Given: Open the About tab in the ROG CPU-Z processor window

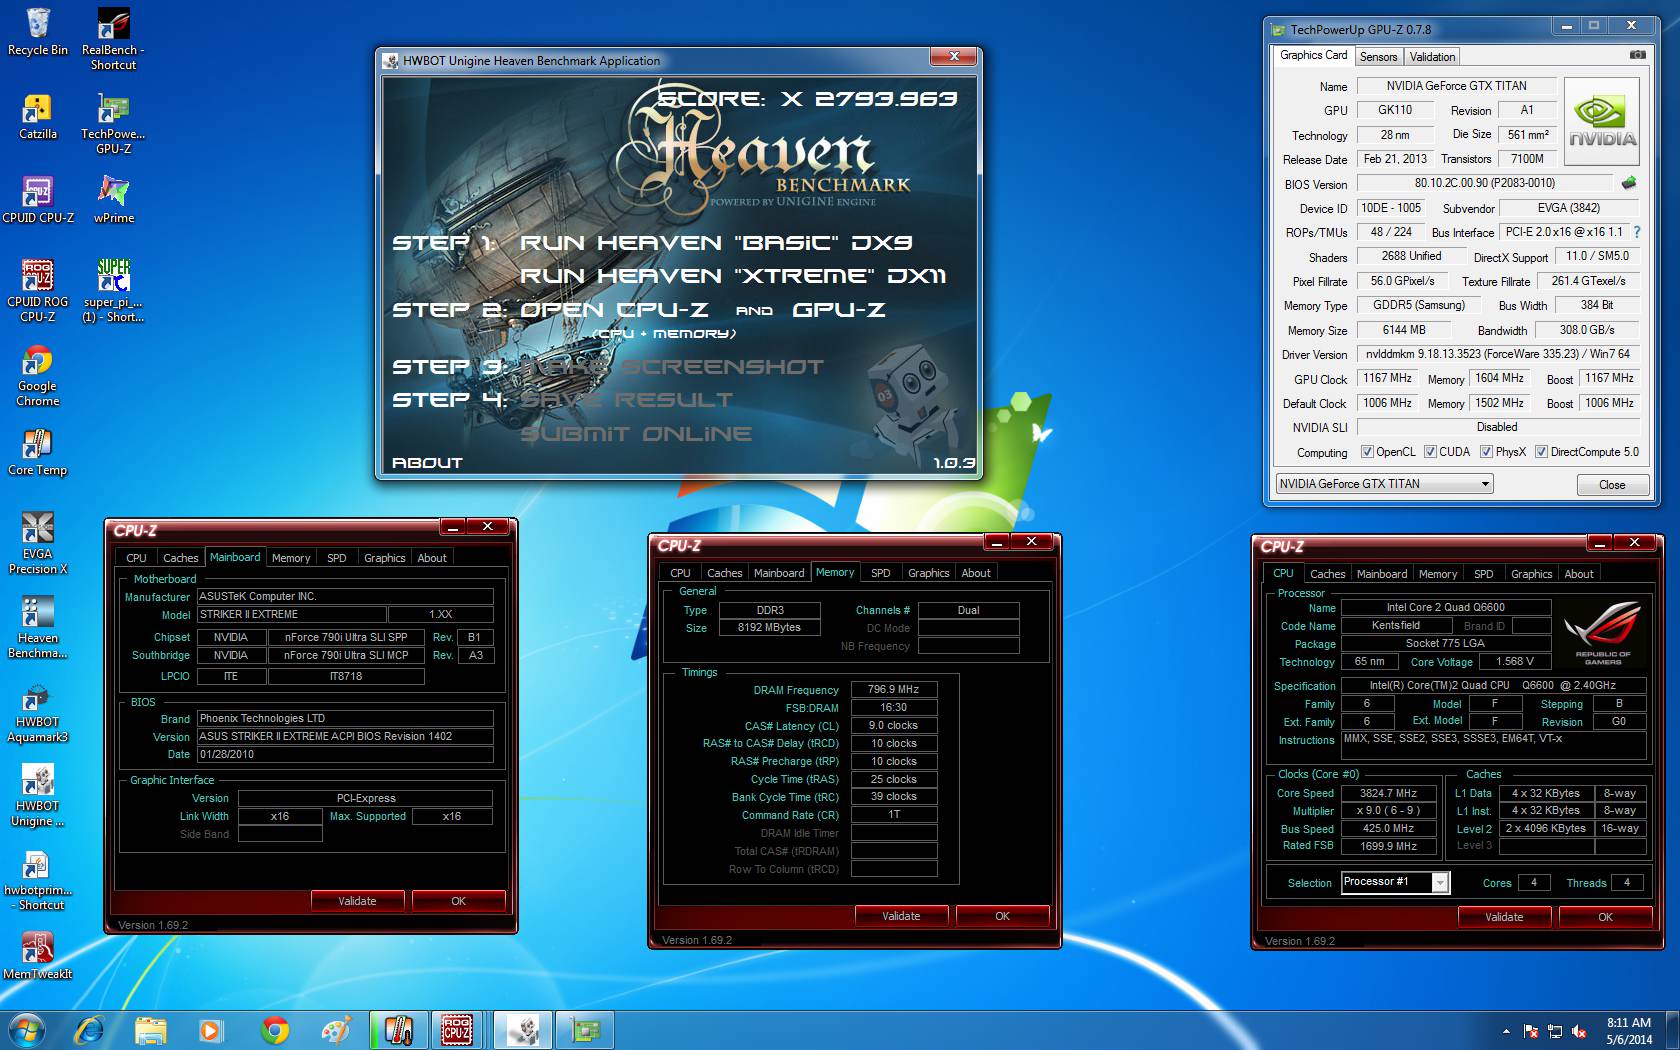Looking at the screenshot, I should 1579,574.
